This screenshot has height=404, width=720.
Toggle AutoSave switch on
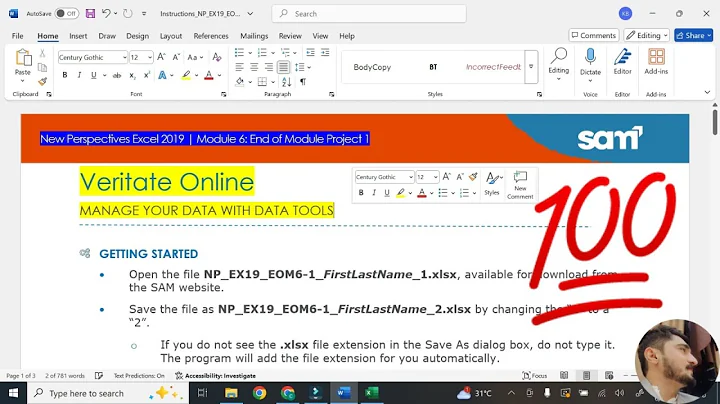click(x=66, y=14)
